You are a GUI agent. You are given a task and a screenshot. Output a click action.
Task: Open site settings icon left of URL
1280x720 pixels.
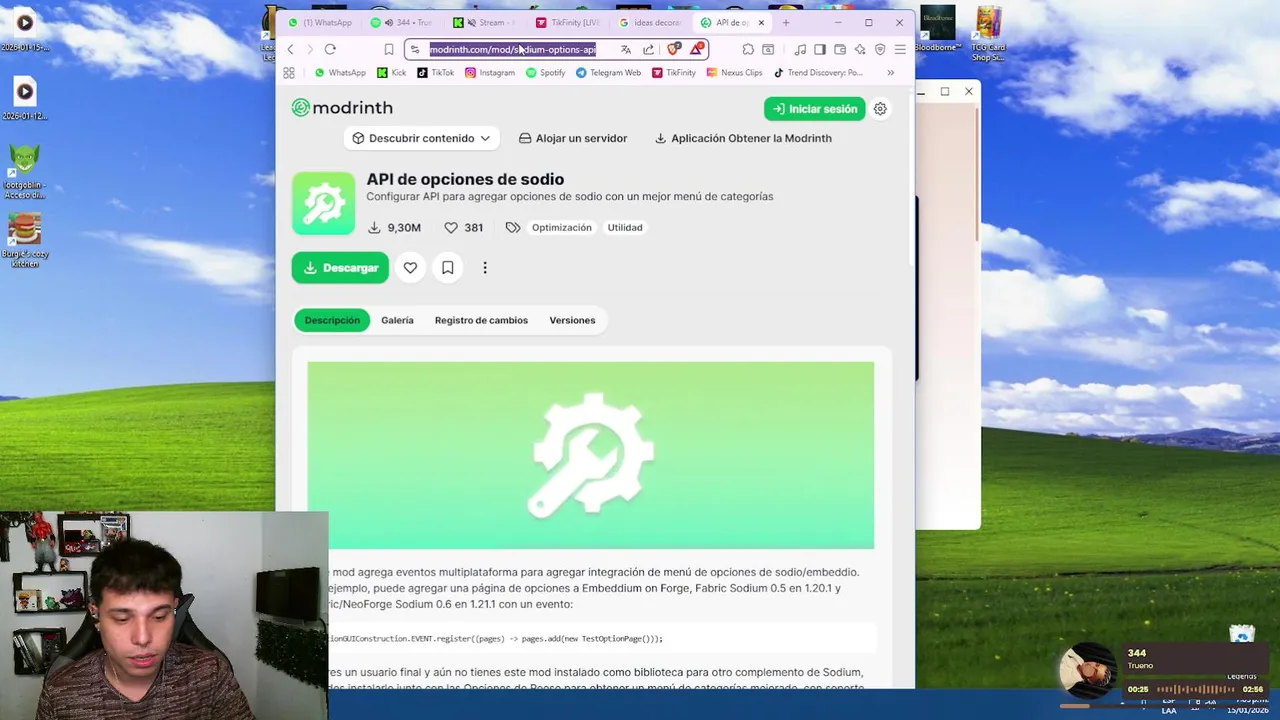point(415,49)
